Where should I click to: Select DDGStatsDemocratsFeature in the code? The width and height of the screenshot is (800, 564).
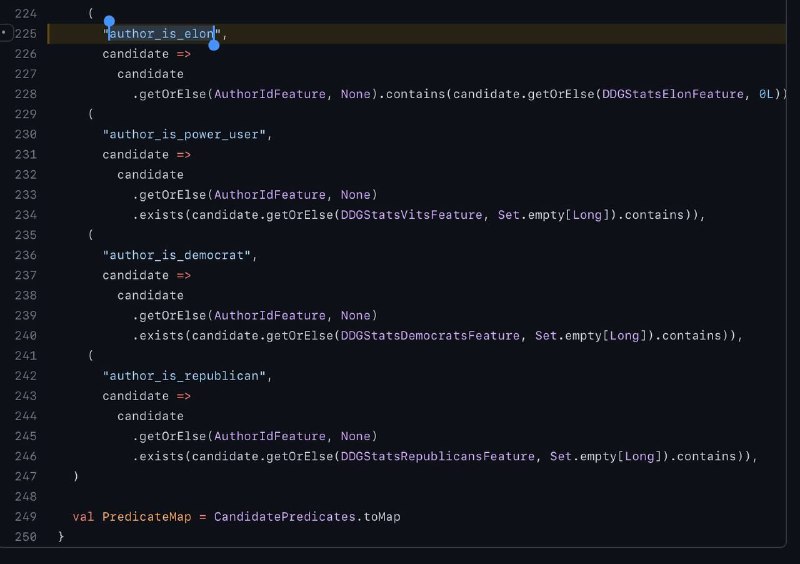click(431, 336)
